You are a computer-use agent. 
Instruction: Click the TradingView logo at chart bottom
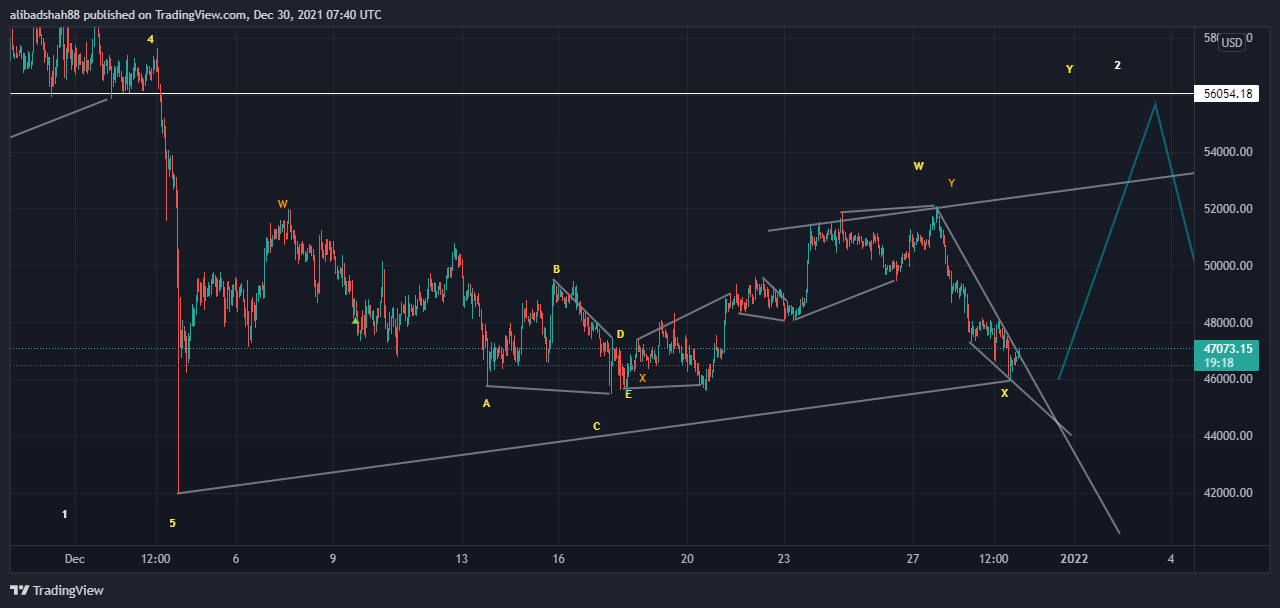point(57,590)
